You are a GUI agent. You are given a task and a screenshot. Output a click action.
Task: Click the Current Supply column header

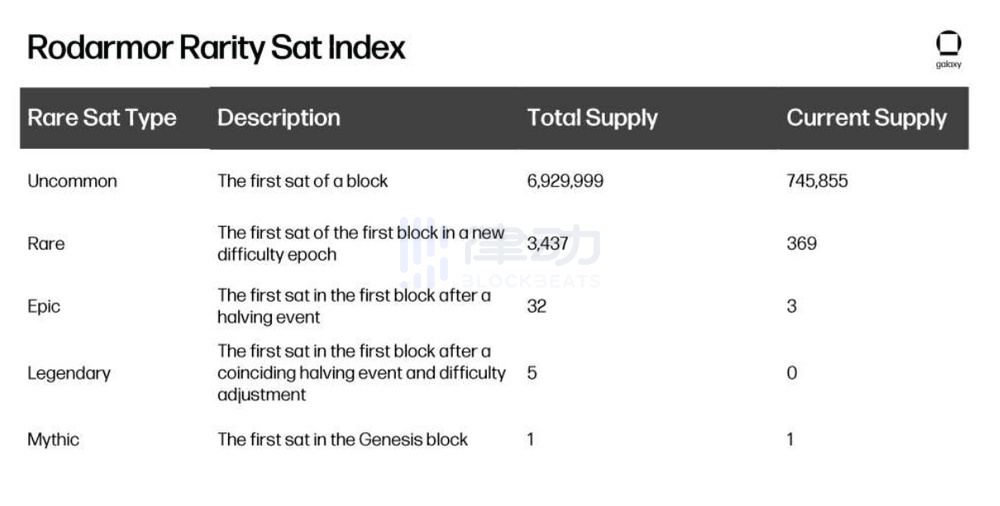coord(866,118)
